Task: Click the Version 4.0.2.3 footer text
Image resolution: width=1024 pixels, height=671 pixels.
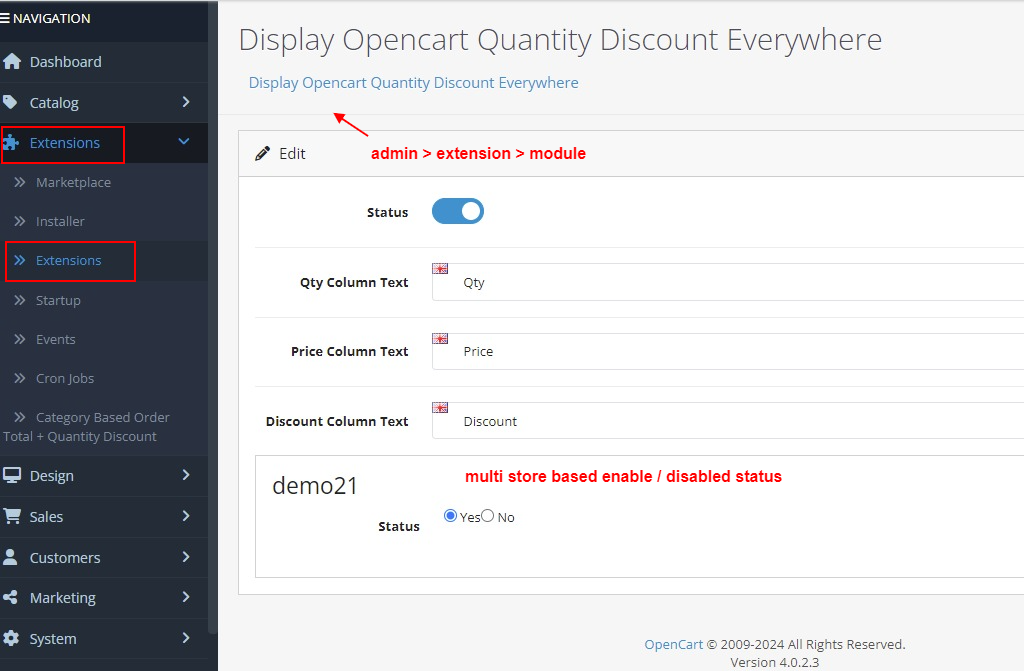Action: 775,663
